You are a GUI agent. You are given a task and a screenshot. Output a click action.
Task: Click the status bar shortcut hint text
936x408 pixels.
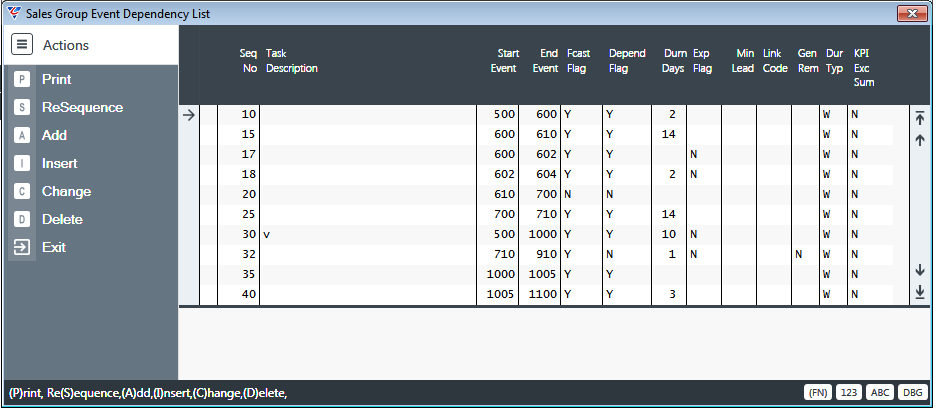[x=149, y=393]
